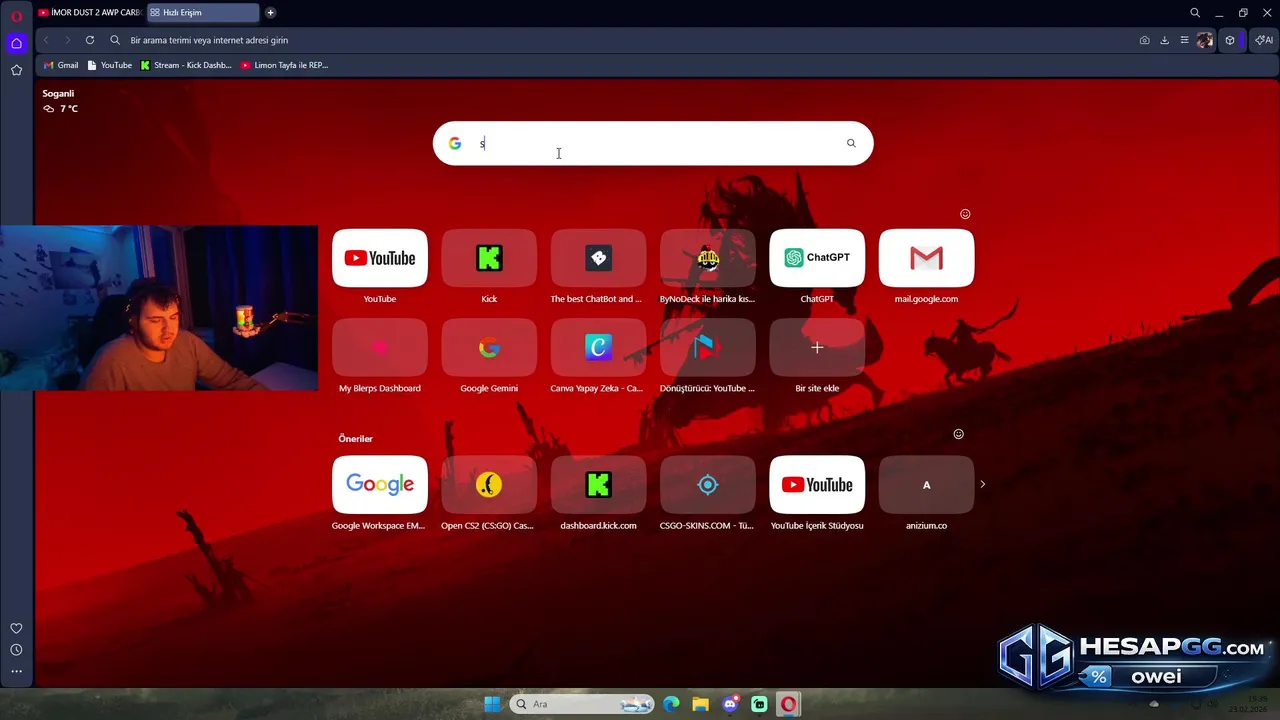Open the YouTube bookmark in the bookmarks bar
The height and width of the screenshot is (720, 1280).
tap(110, 65)
